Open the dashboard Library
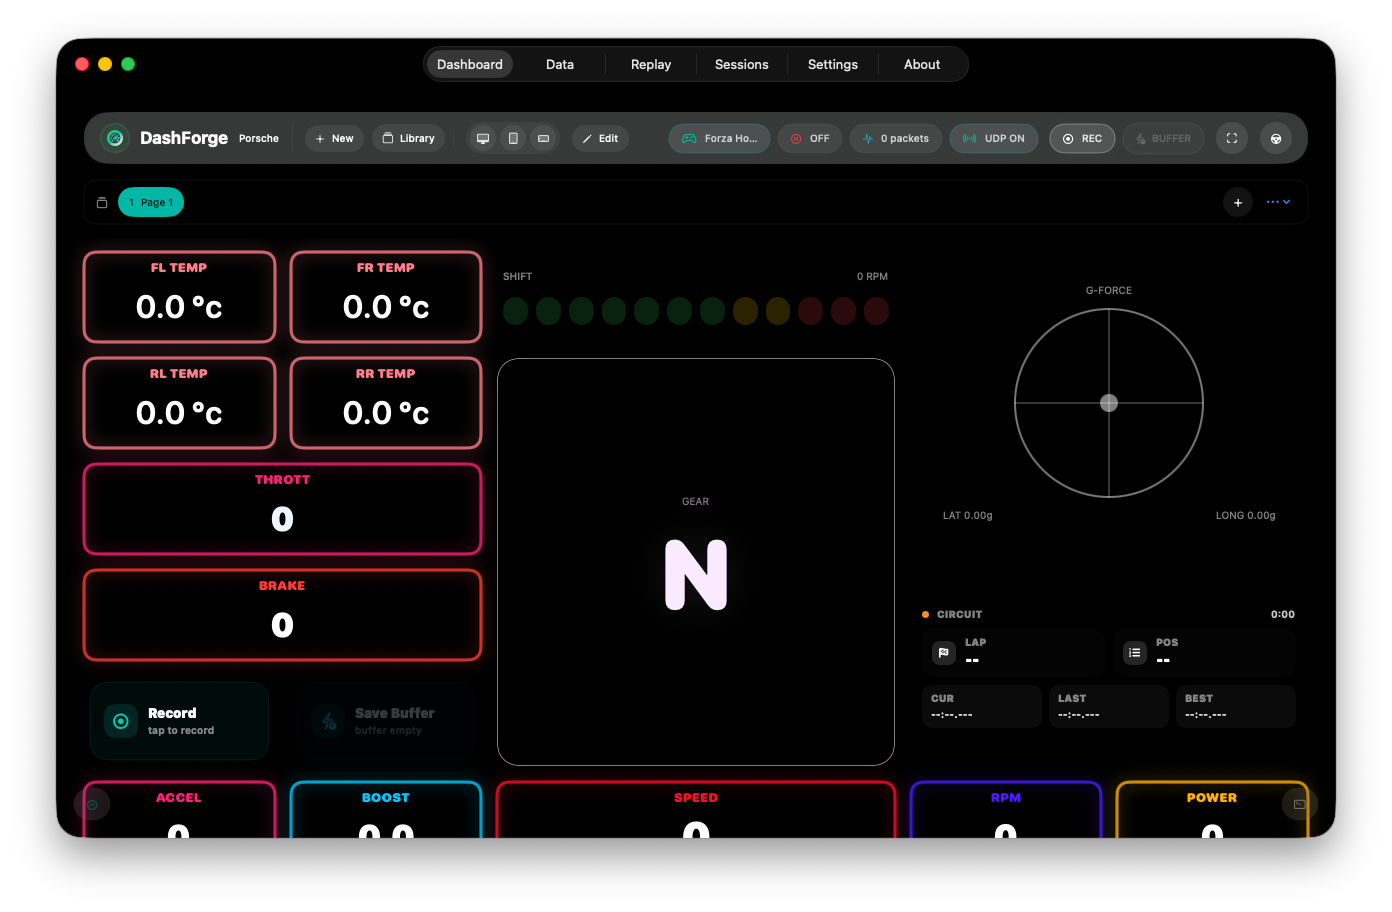This screenshot has width=1392, height=912. tap(408, 138)
